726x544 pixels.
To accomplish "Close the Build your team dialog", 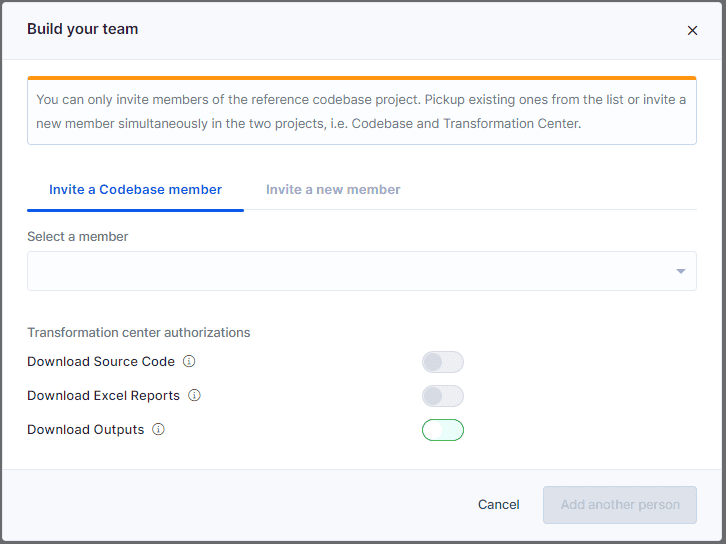I will (692, 31).
